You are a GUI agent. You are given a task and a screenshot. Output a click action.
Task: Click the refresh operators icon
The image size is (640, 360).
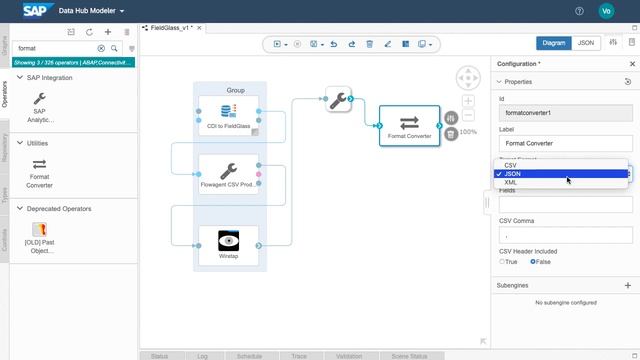point(89,32)
